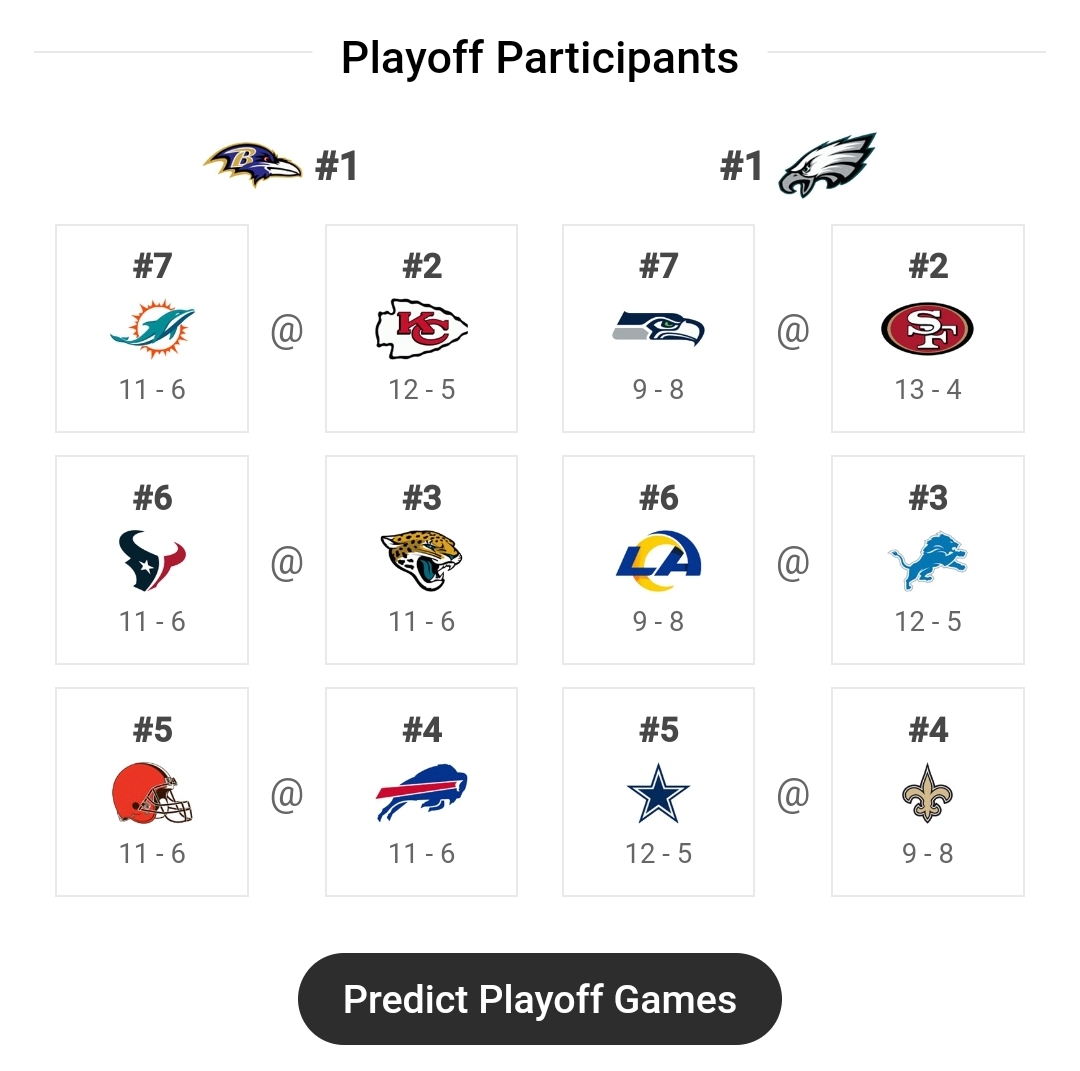
Task: Click the Kansas City Chiefs logo
Action: (421, 328)
